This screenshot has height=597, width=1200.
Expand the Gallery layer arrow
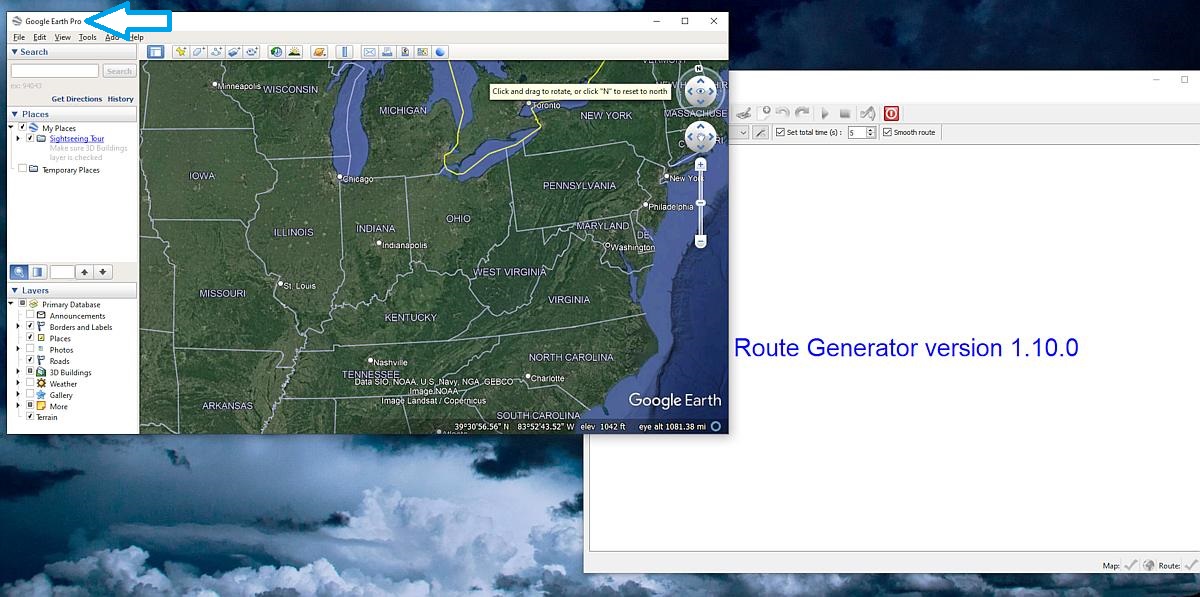19,395
